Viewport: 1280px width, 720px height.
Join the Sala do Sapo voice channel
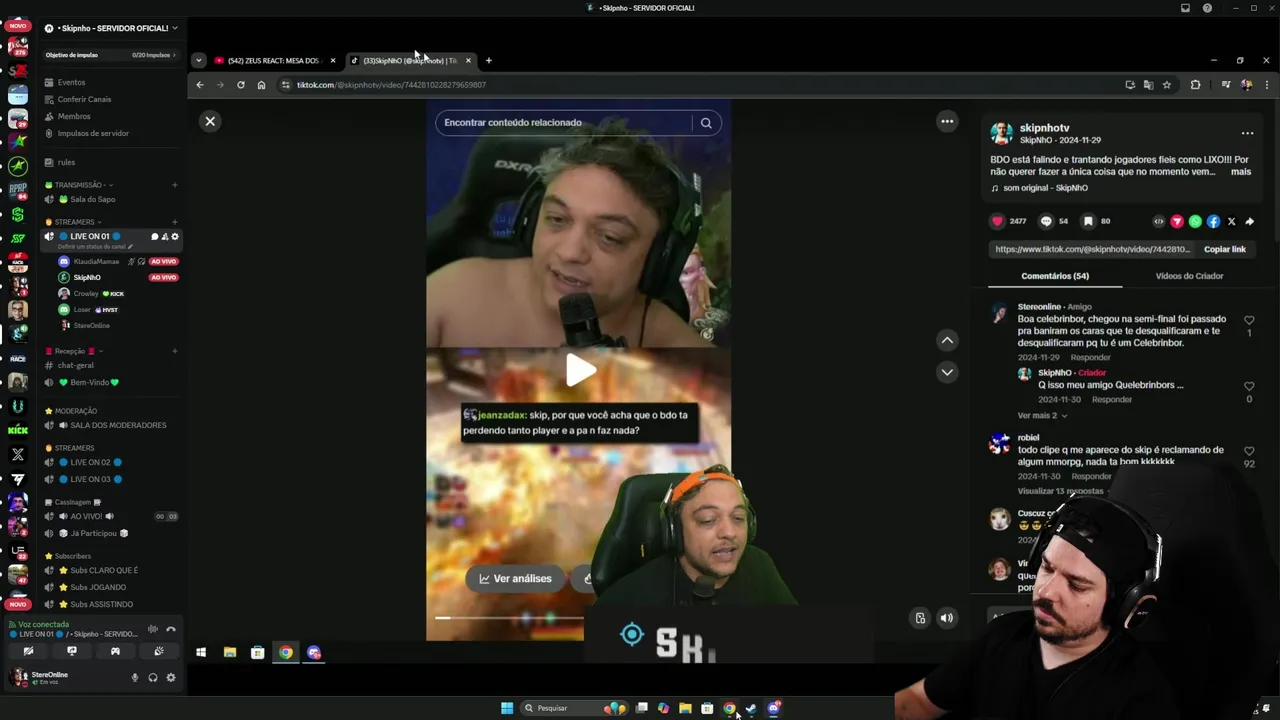point(92,199)
